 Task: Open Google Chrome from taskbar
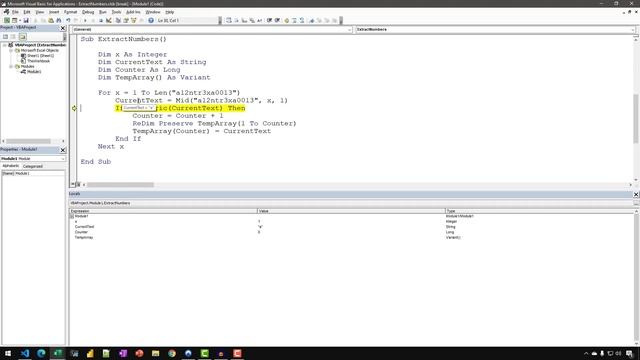tap(172, 353)
